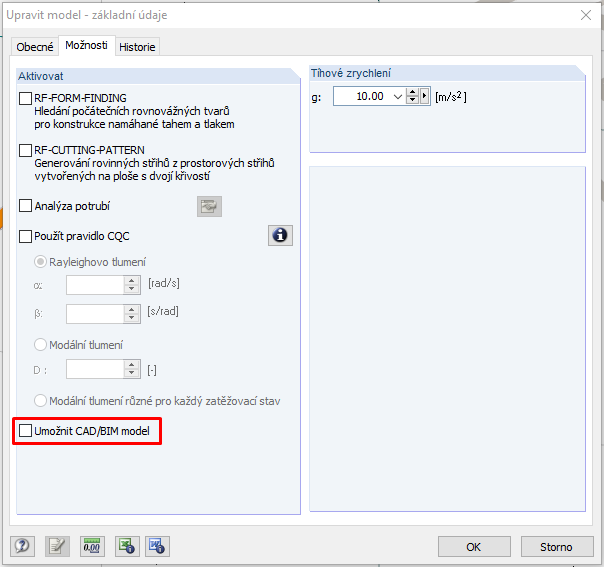Open the CQC rule info icon
This screenshot has width=604, height=567.
[x=280, y=235]
